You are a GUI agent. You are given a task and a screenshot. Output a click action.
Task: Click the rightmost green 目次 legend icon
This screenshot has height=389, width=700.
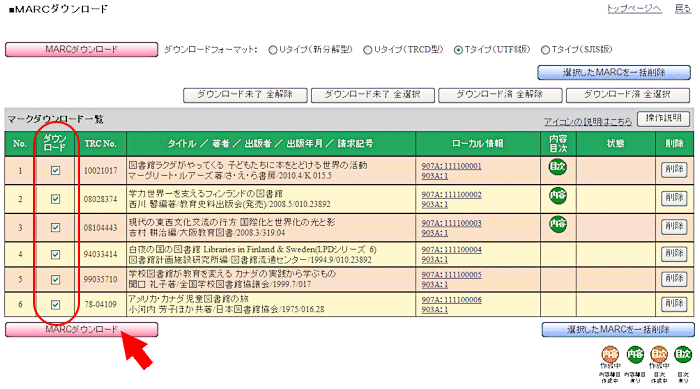tap(683, 355)
